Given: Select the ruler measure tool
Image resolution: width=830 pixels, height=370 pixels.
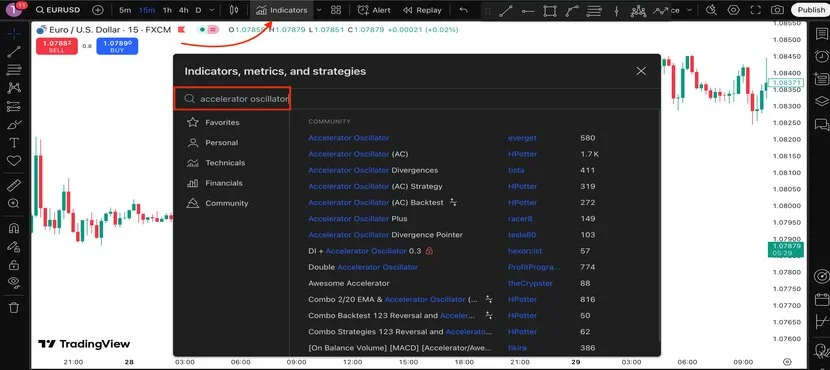Looking at the screenshot, I should tap(14, 185).
